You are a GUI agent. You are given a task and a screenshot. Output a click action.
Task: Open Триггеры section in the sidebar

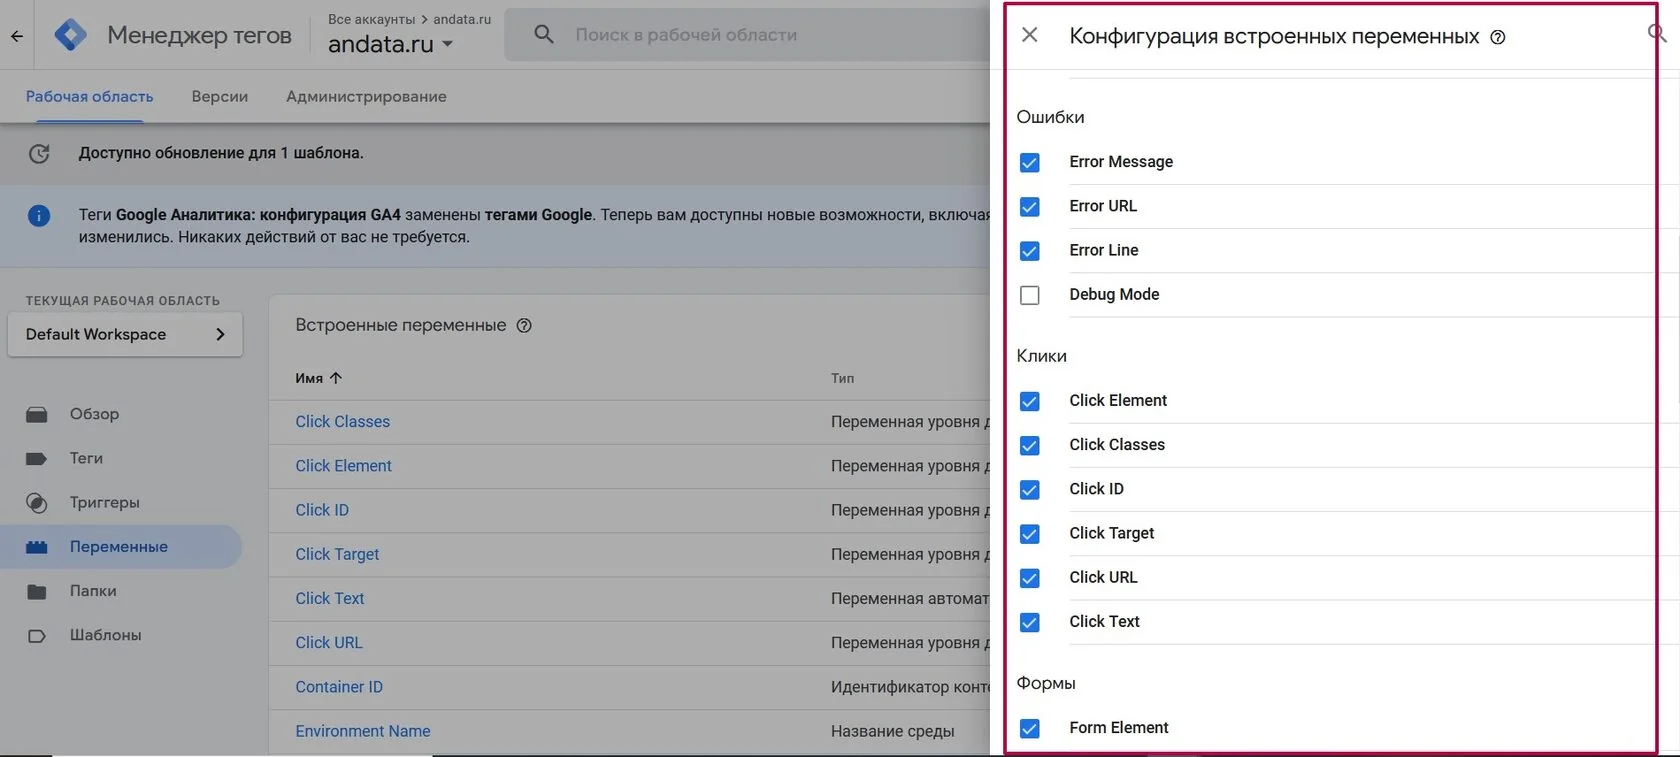point(104,502)
